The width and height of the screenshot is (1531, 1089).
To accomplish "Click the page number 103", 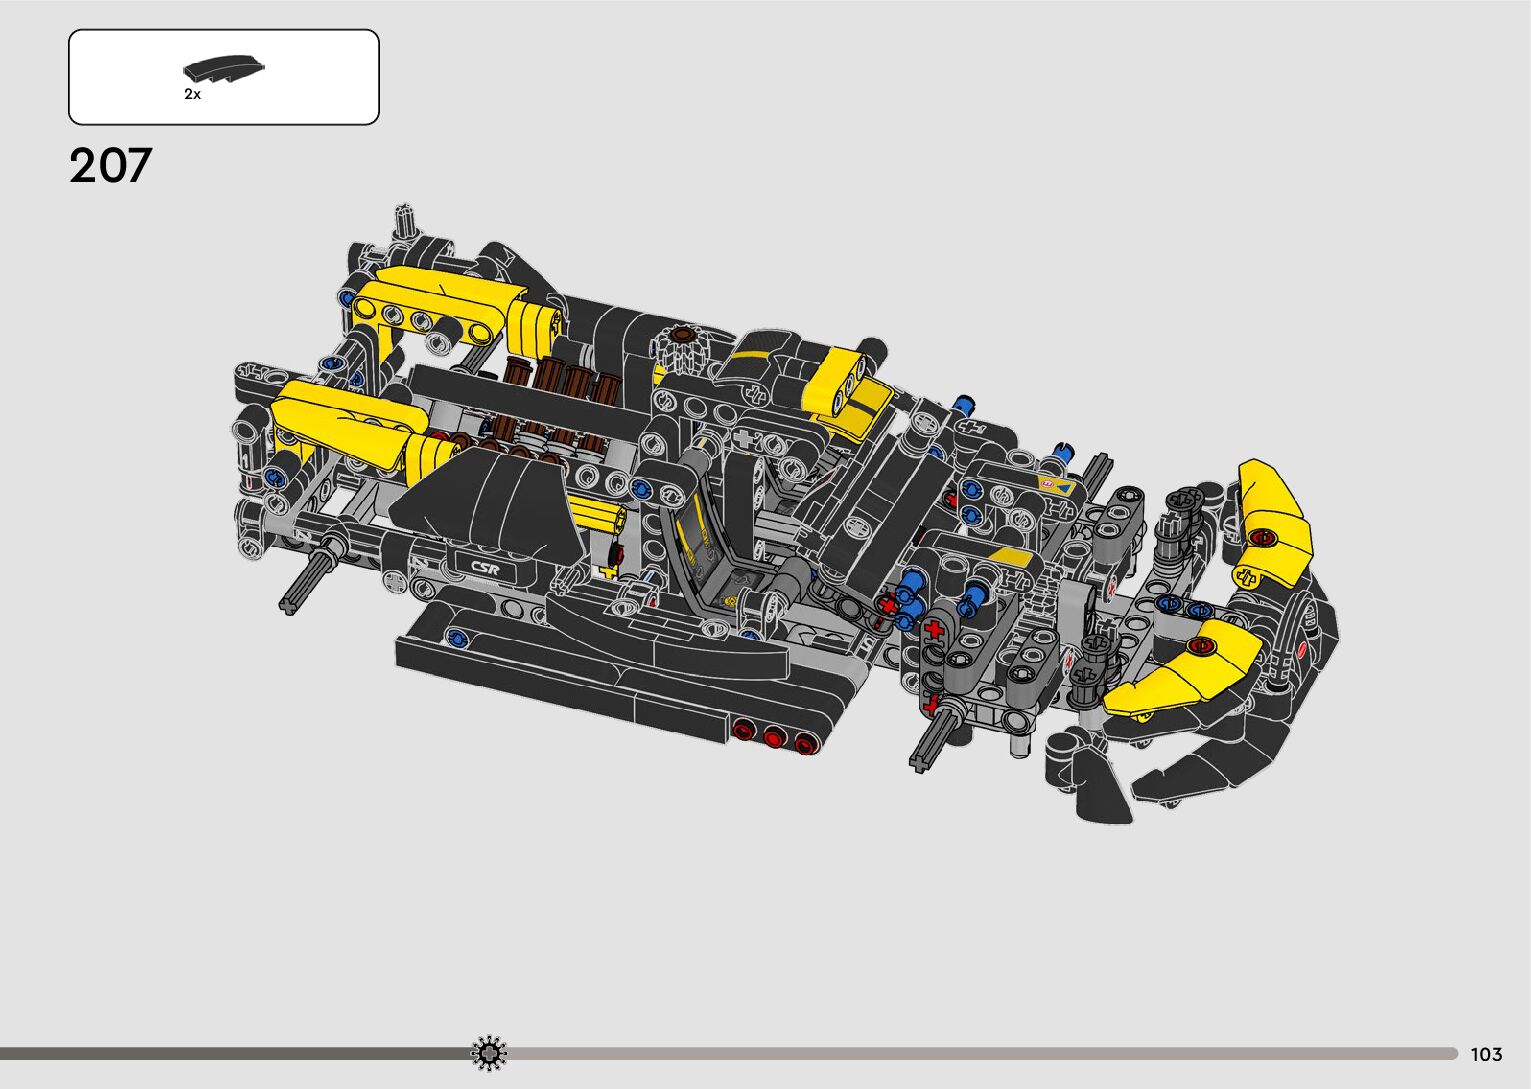I will (x=1486, y=1054).
